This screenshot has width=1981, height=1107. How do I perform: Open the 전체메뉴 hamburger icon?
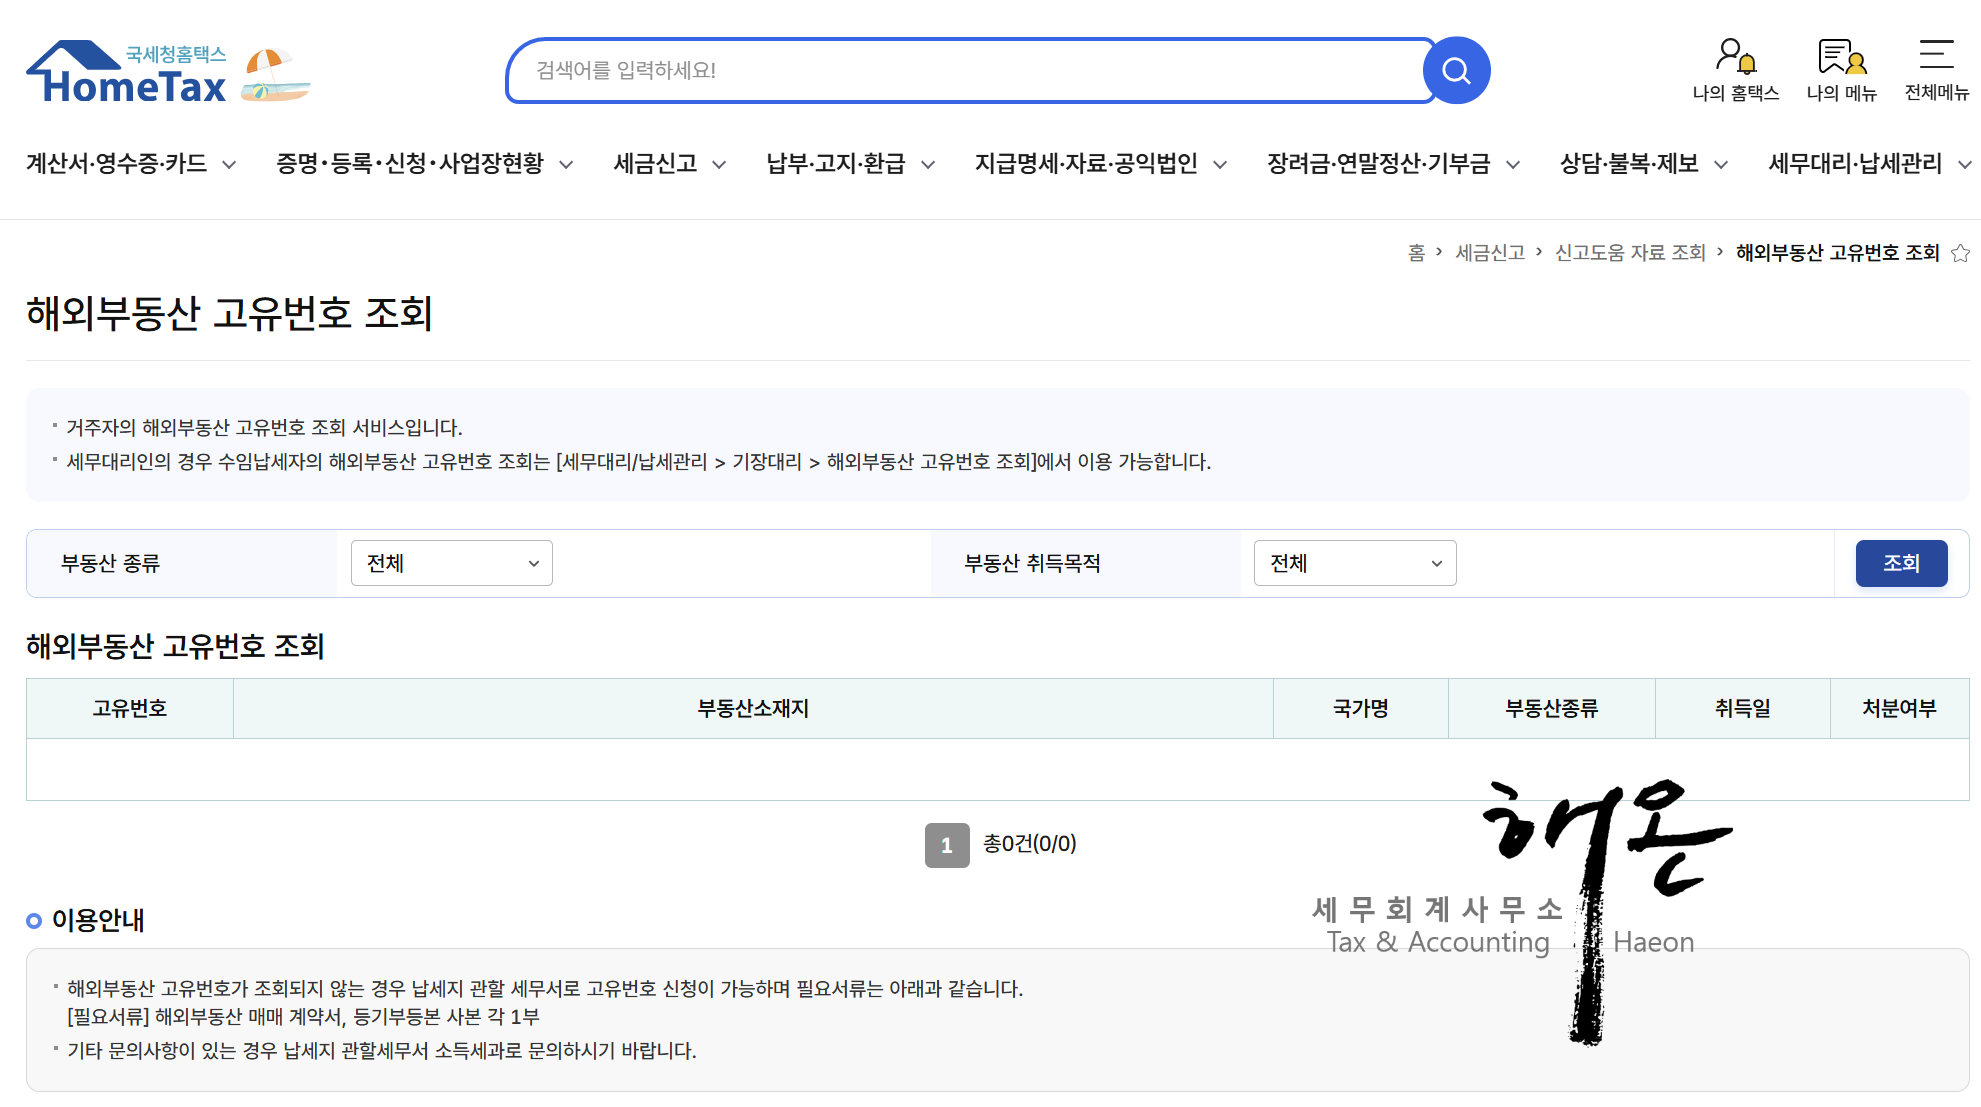(x=1936, y=54)
